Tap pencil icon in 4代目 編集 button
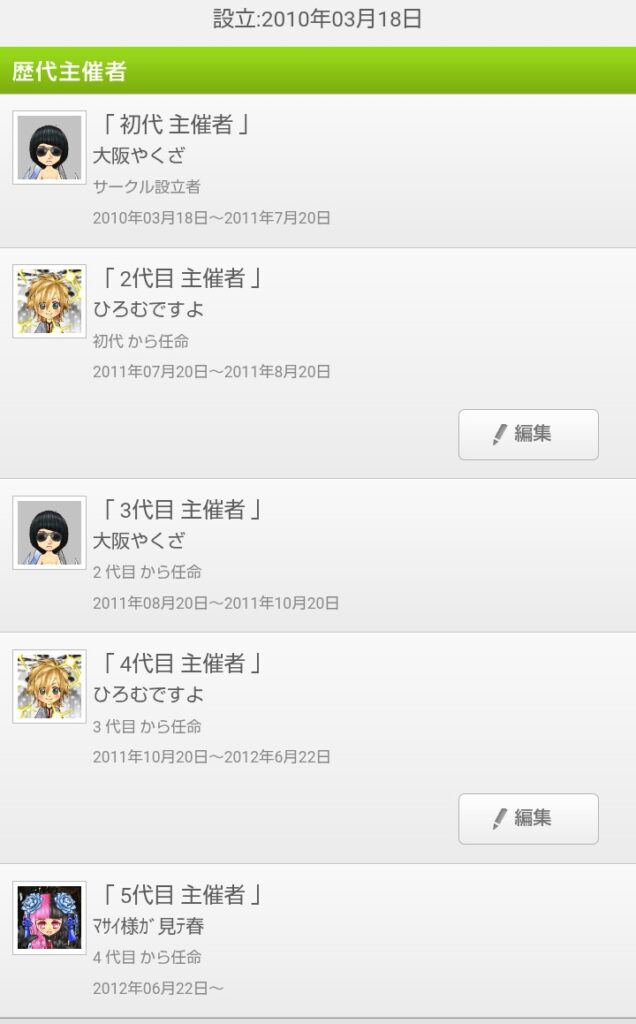The image size is (636, 1024). click(x=500, y=819)
